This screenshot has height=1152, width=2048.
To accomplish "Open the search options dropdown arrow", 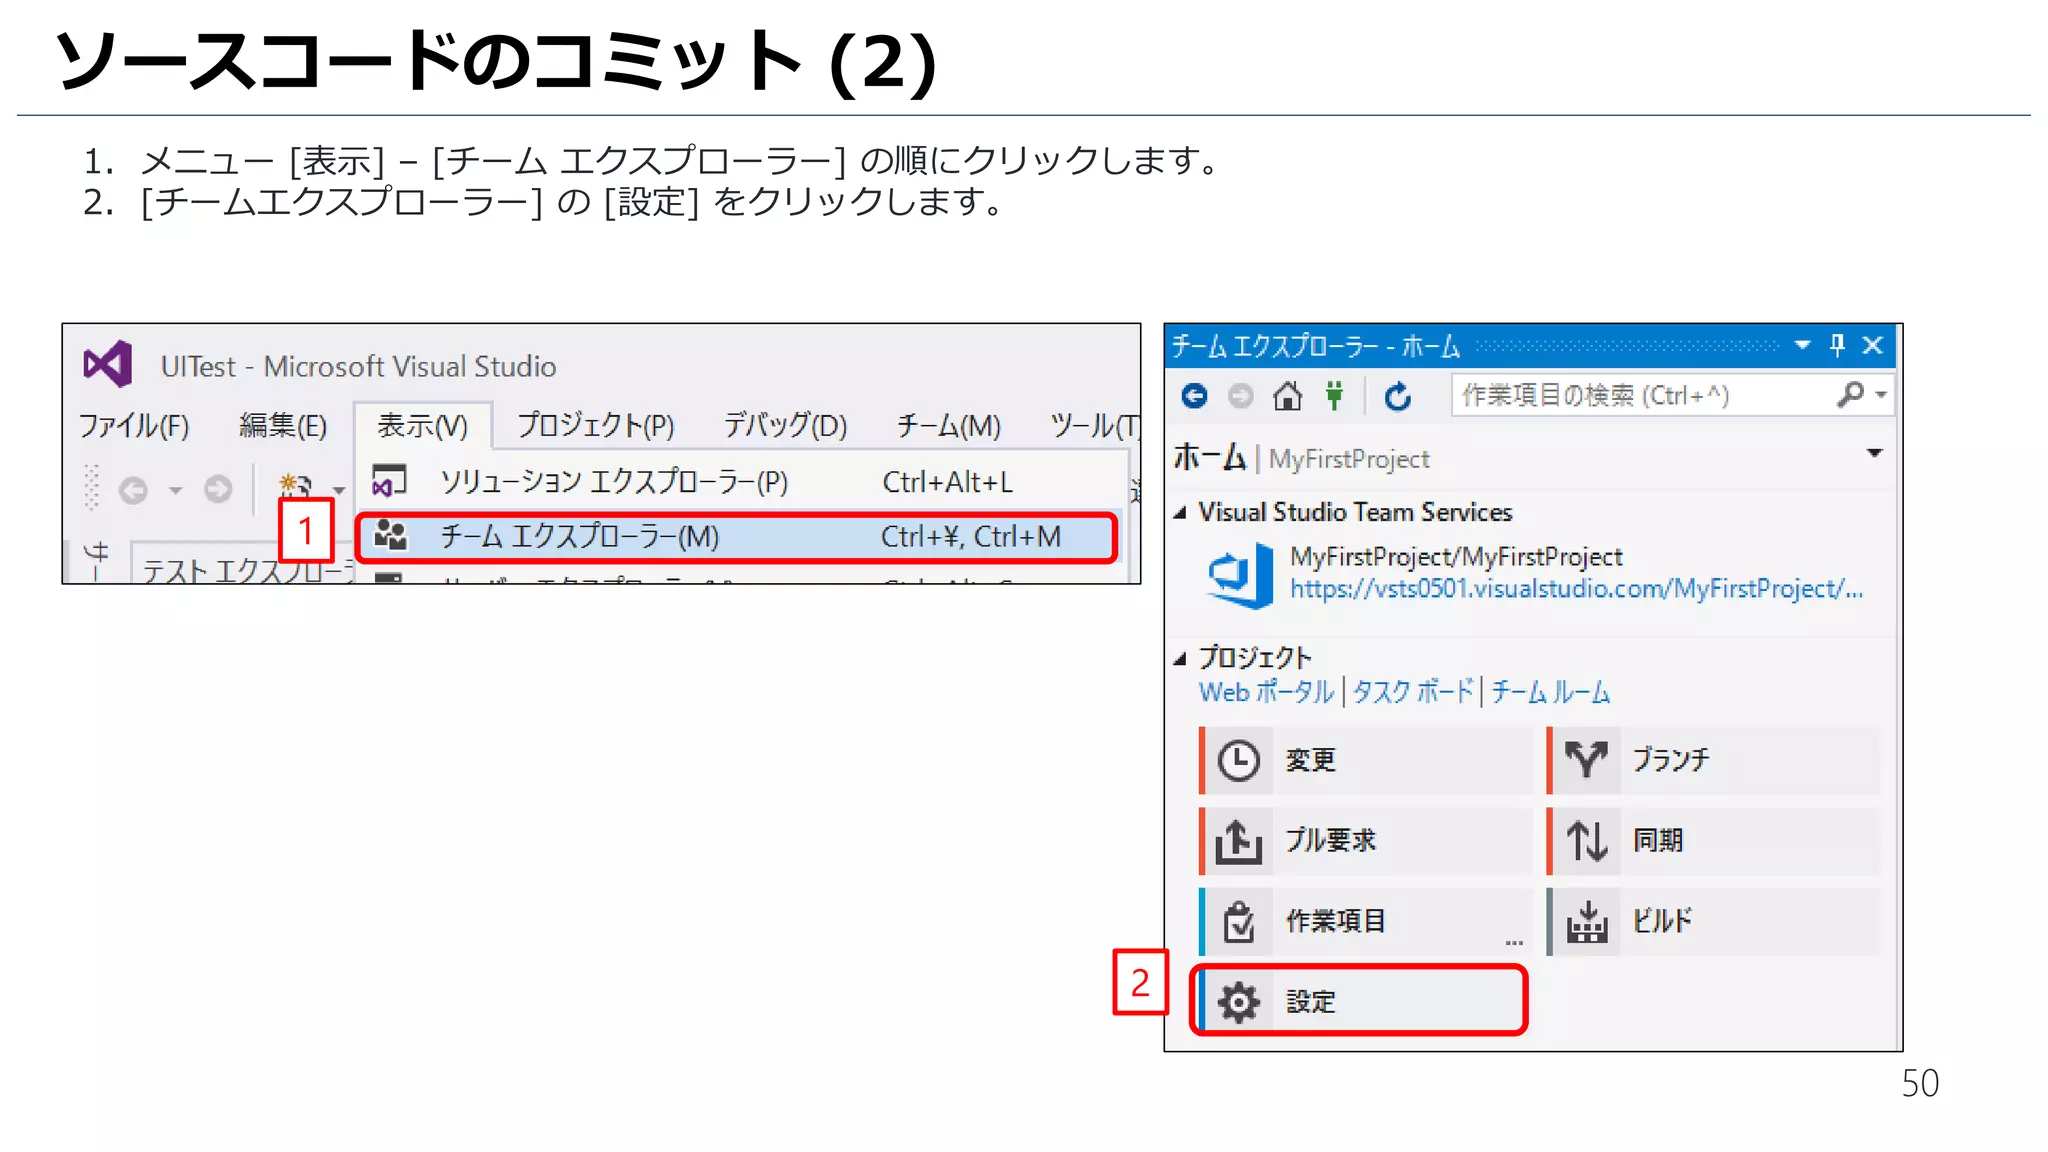I will [x=1881, y=394].
